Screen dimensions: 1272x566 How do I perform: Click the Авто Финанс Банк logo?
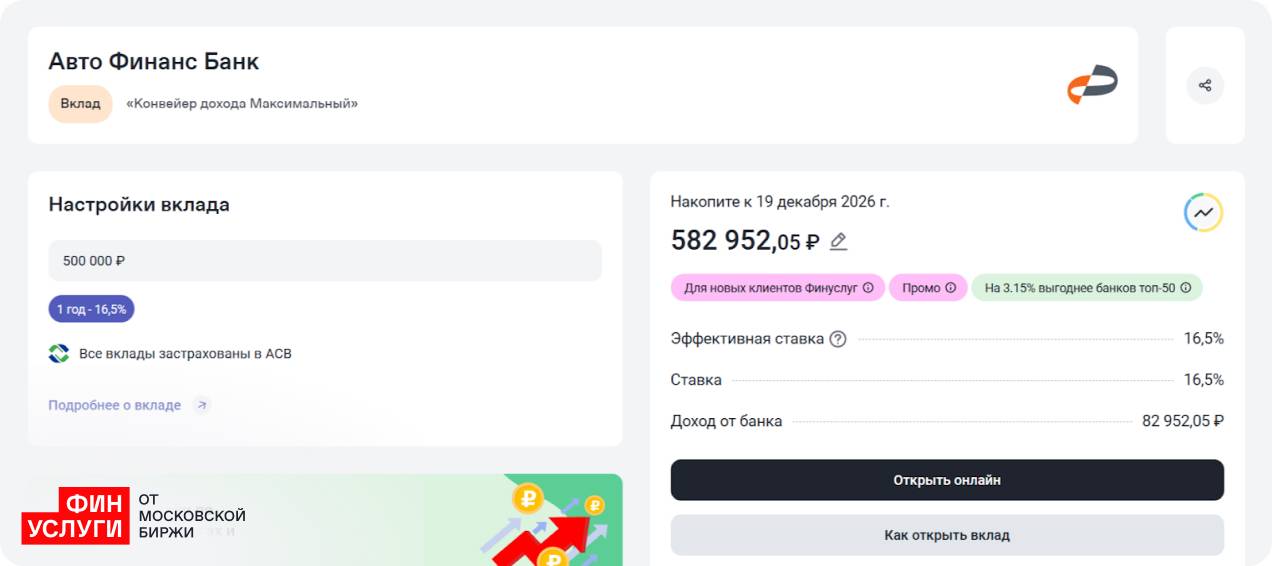tap(1091, 84)
